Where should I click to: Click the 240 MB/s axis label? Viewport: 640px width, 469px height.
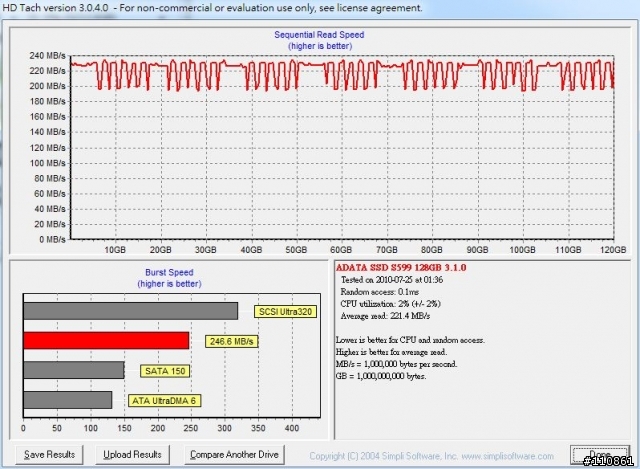pyautogui.click(x=47, y=56)
